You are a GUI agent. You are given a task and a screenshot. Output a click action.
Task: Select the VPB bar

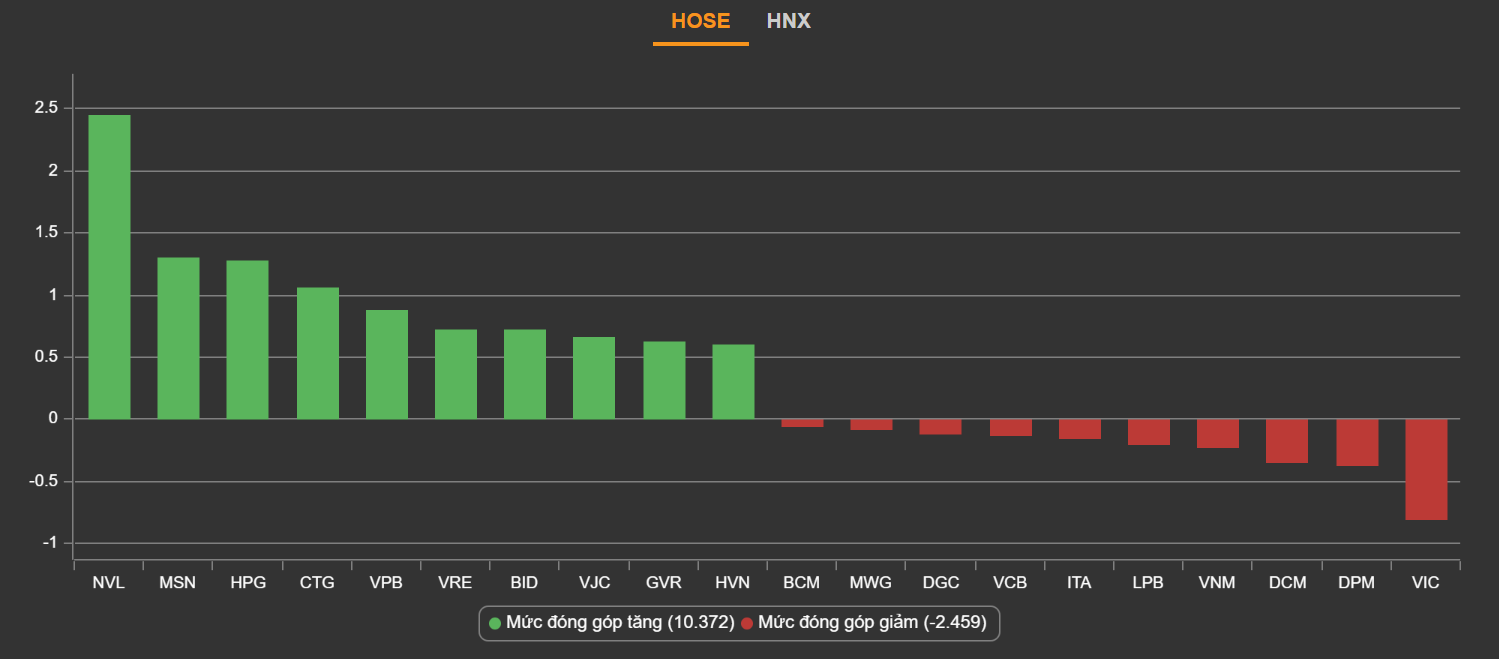click(x=386, y=364)
